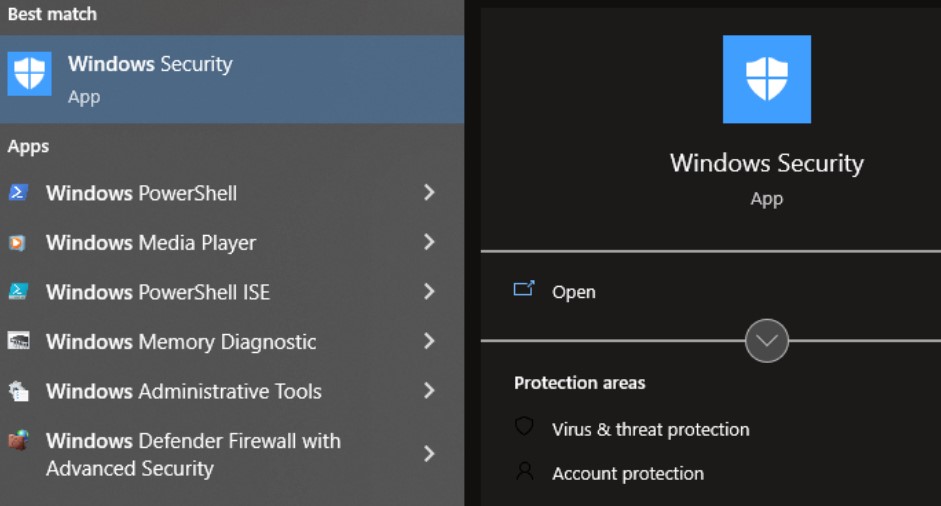Expand Windows Administrative Tools options chevron
Screen dimensions: 941x506
(x=429, y=391)
